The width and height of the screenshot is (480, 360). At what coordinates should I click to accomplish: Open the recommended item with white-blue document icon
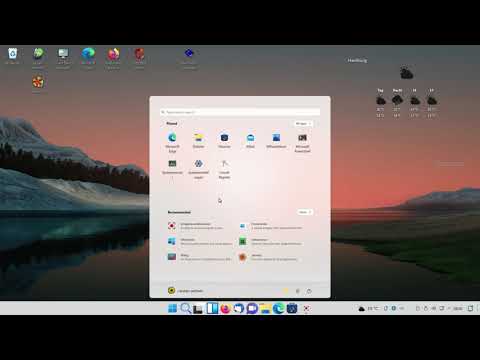(x=270, y=226)
